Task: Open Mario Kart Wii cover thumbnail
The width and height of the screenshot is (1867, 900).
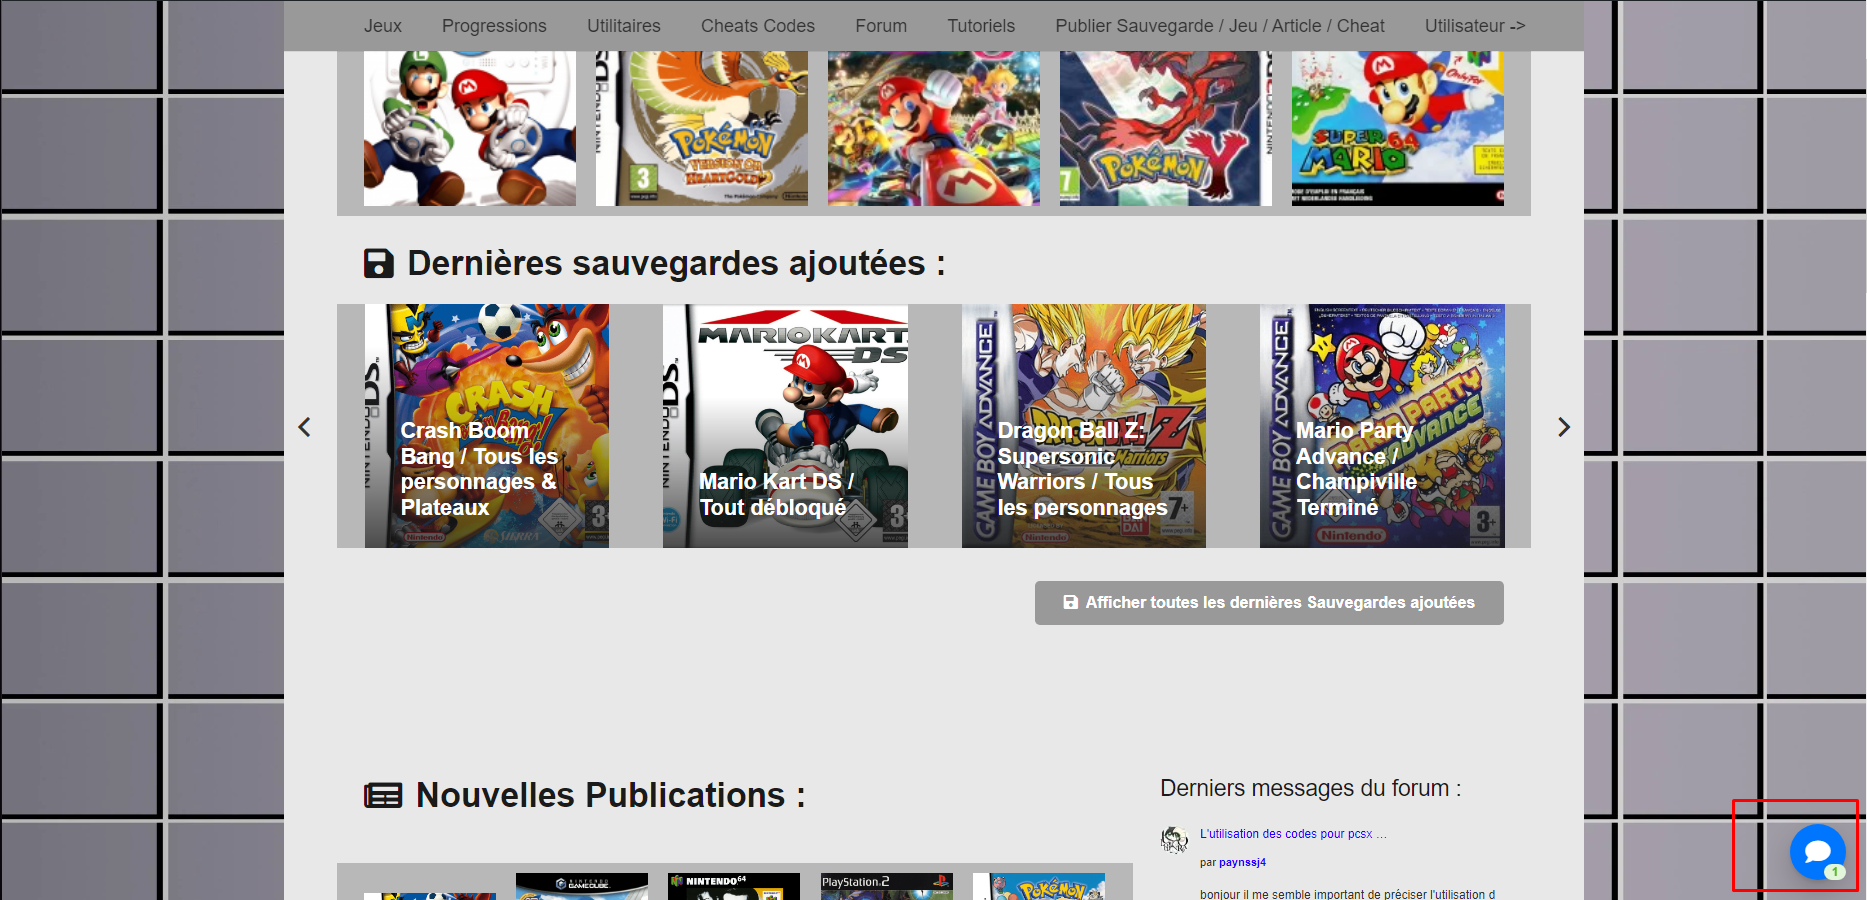Action: point(470,129)
